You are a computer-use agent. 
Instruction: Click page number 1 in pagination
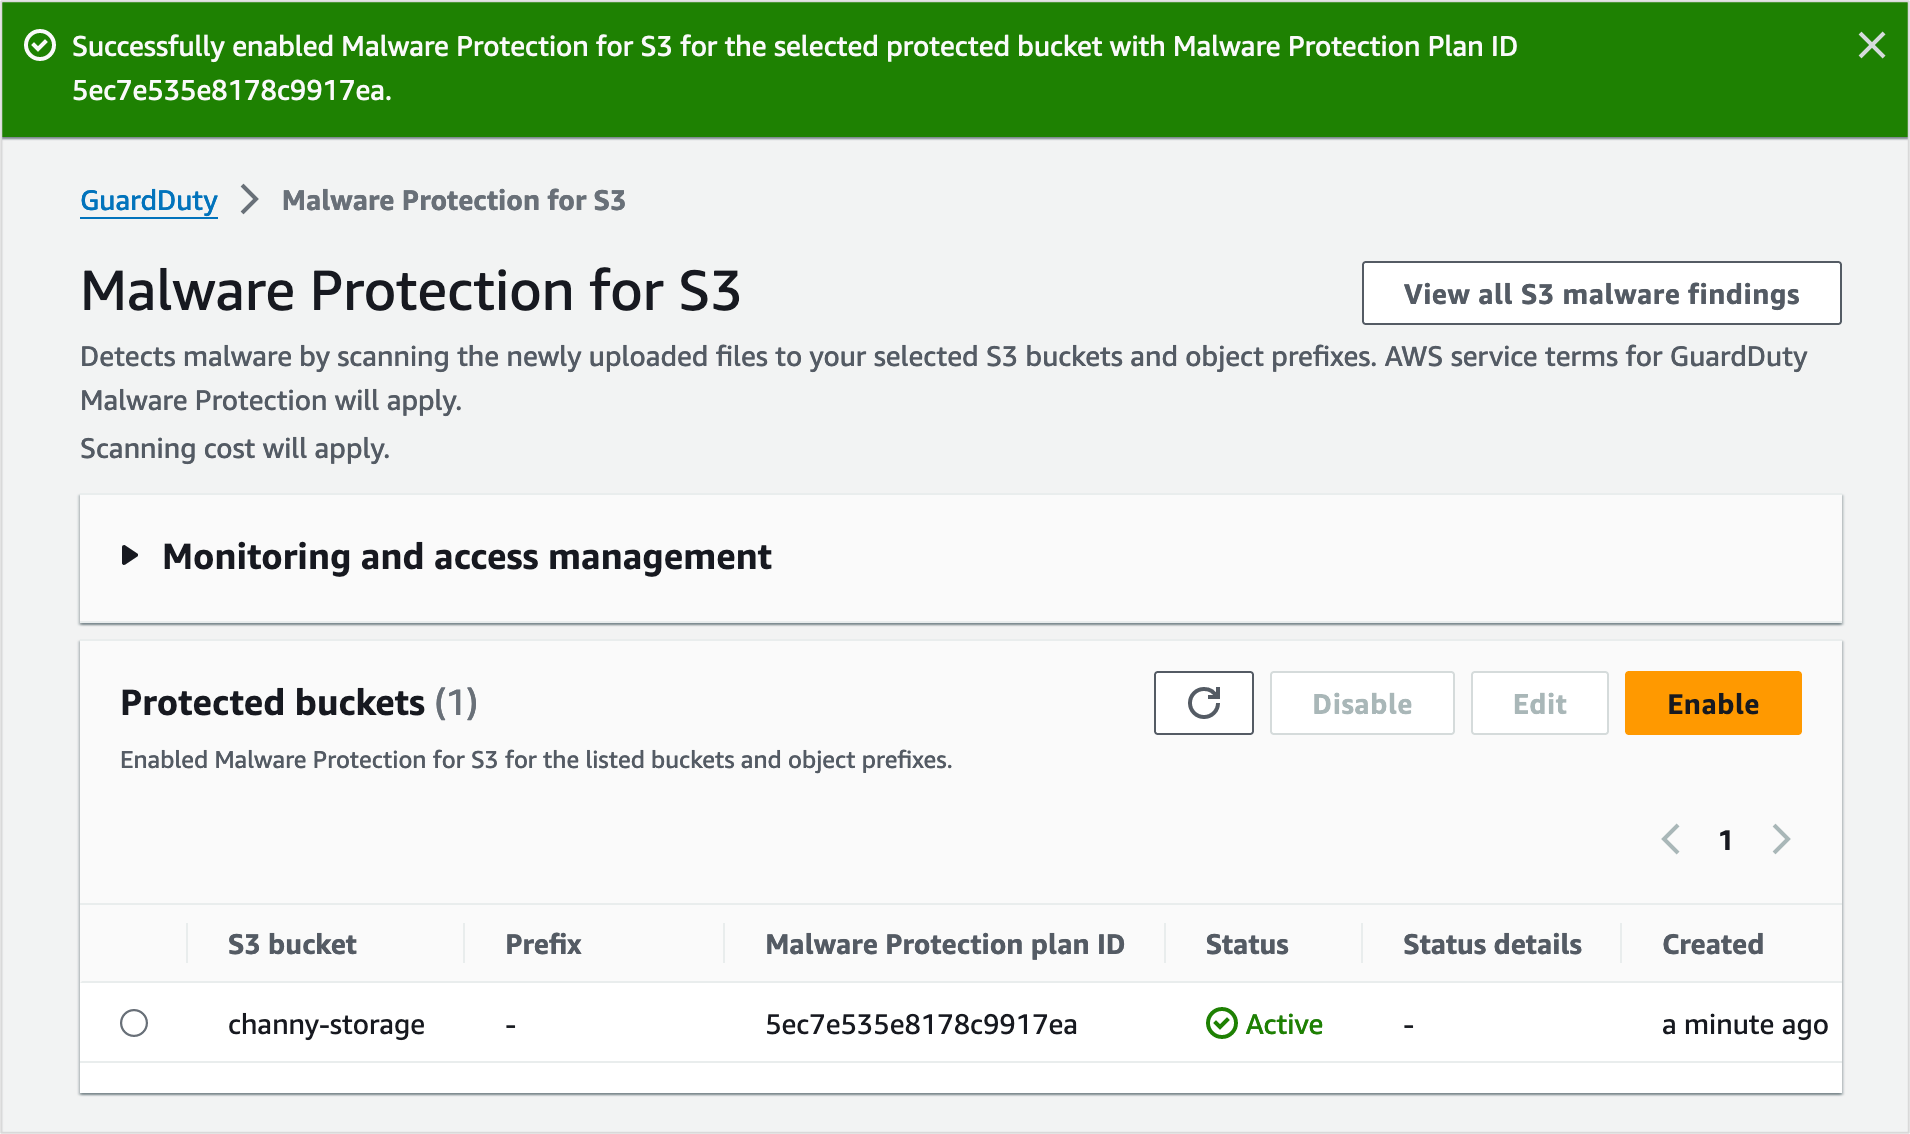(x=1725, y=840)
